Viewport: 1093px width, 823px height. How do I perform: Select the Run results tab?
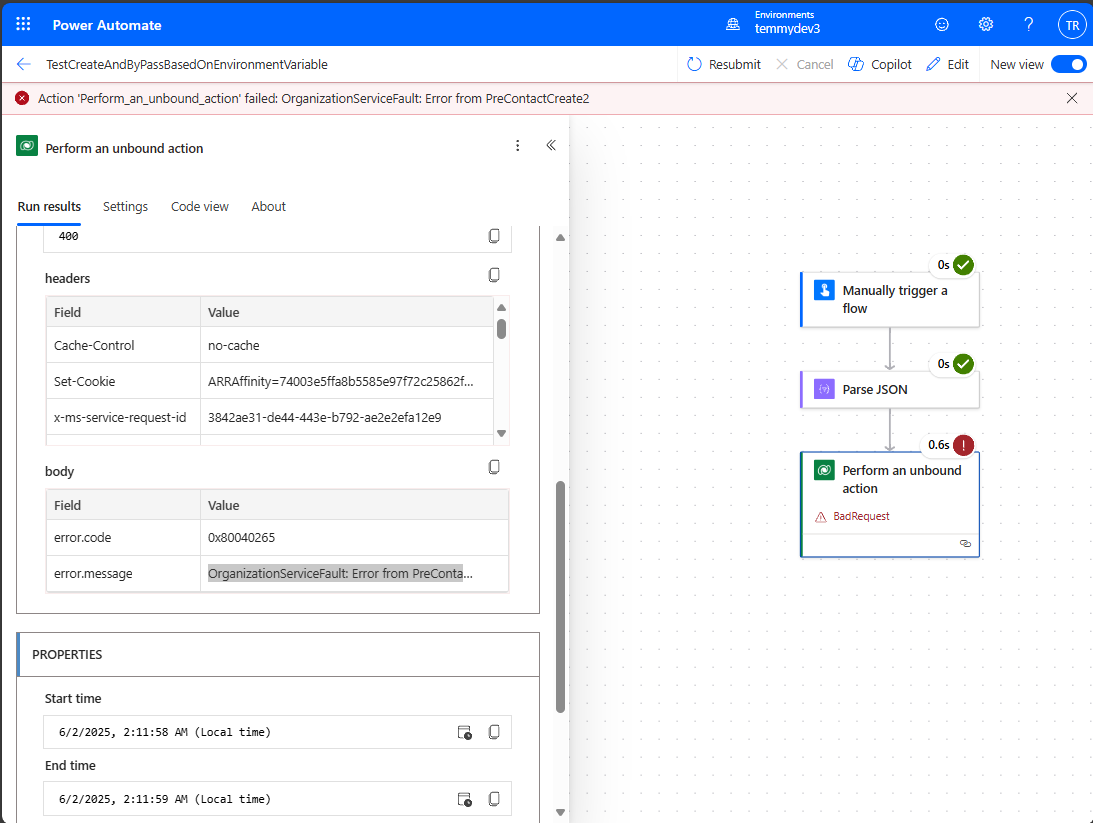point(49,206)
